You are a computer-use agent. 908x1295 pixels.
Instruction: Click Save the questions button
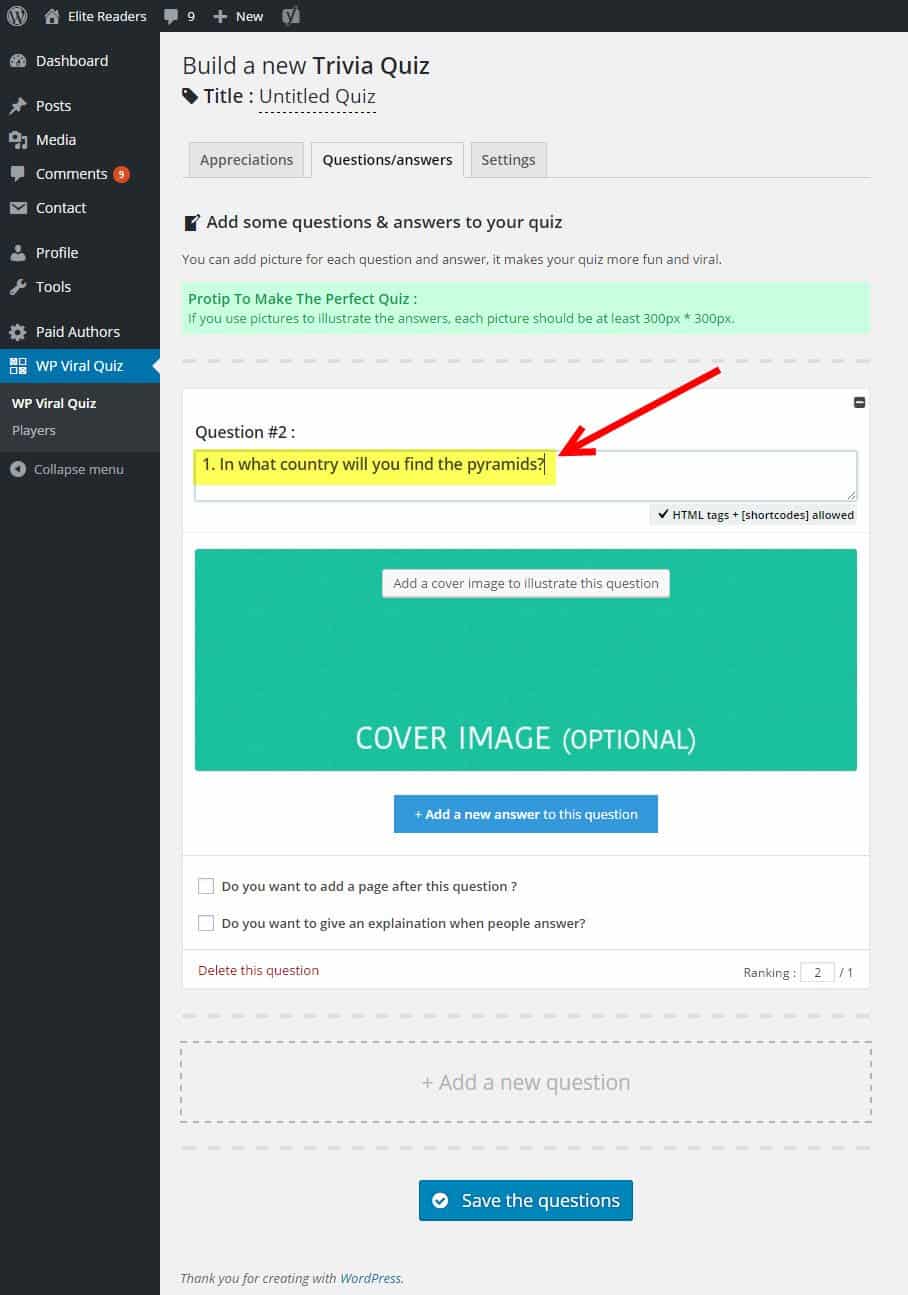526,1201
